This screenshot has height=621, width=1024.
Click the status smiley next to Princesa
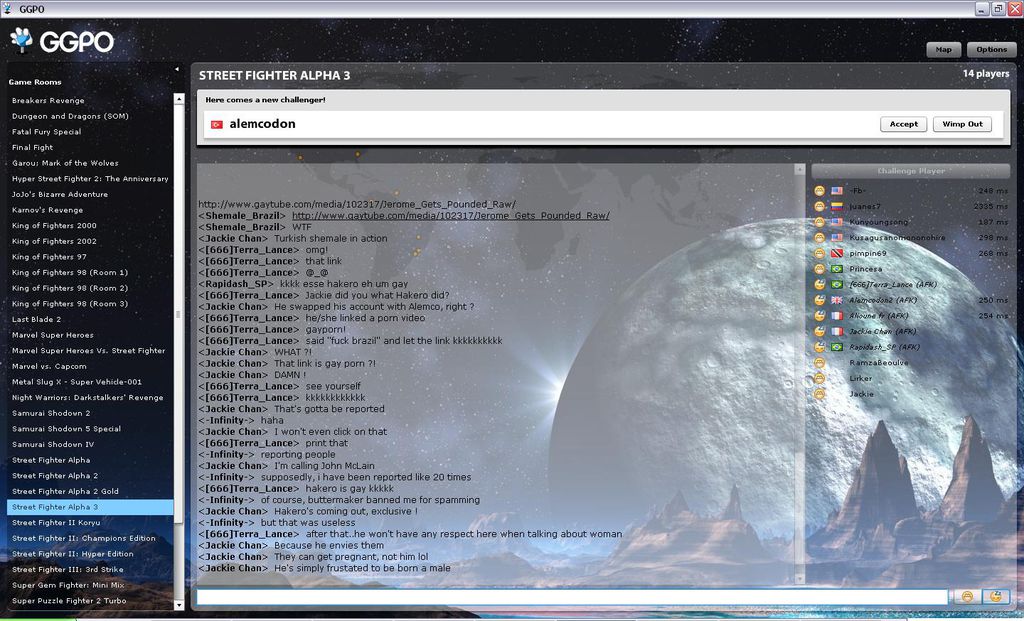point(819,269)
